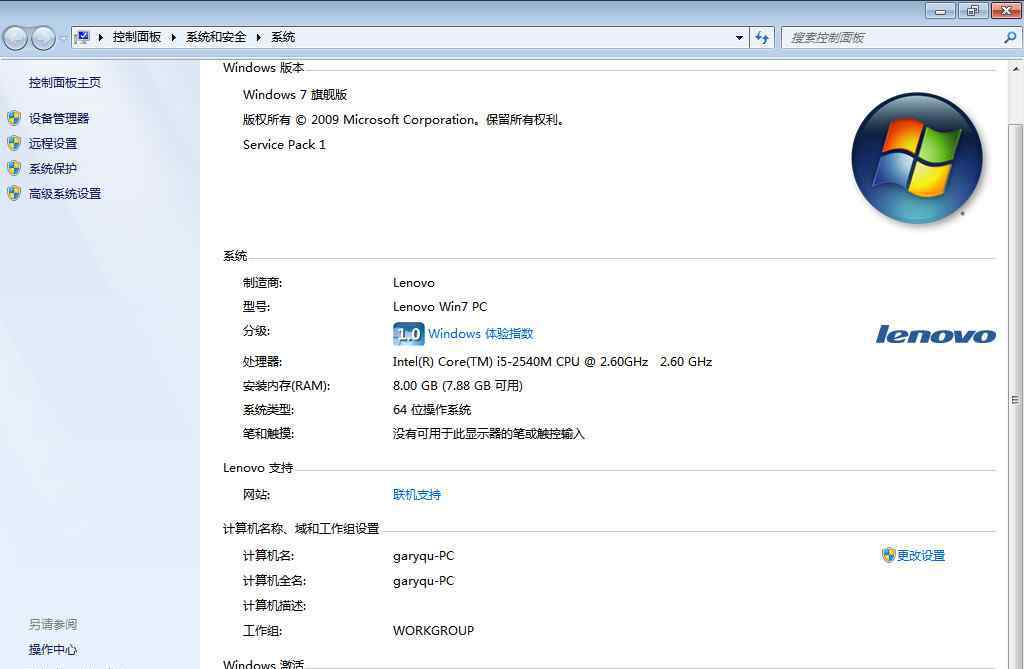Open 操作中心 under 另请参阅

(x=53, y=649)
